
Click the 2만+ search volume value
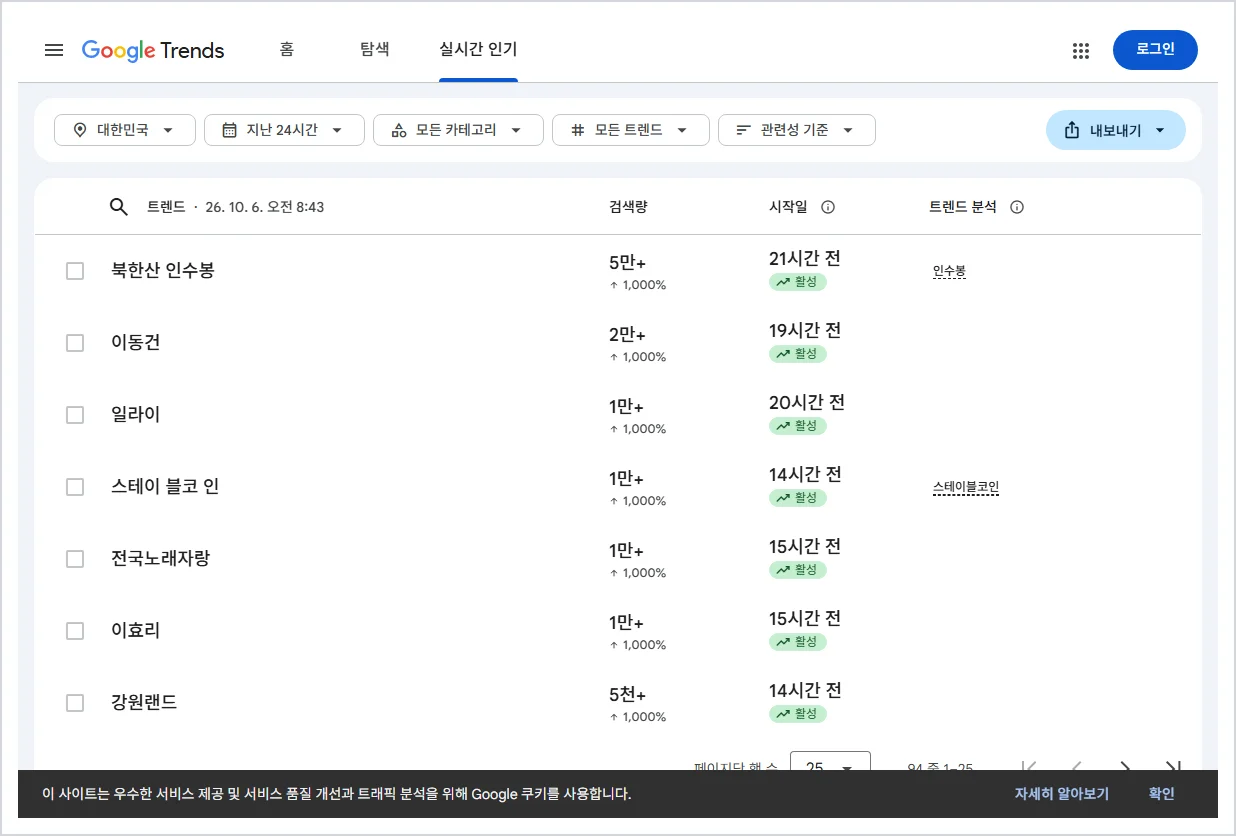coord(628,335)
